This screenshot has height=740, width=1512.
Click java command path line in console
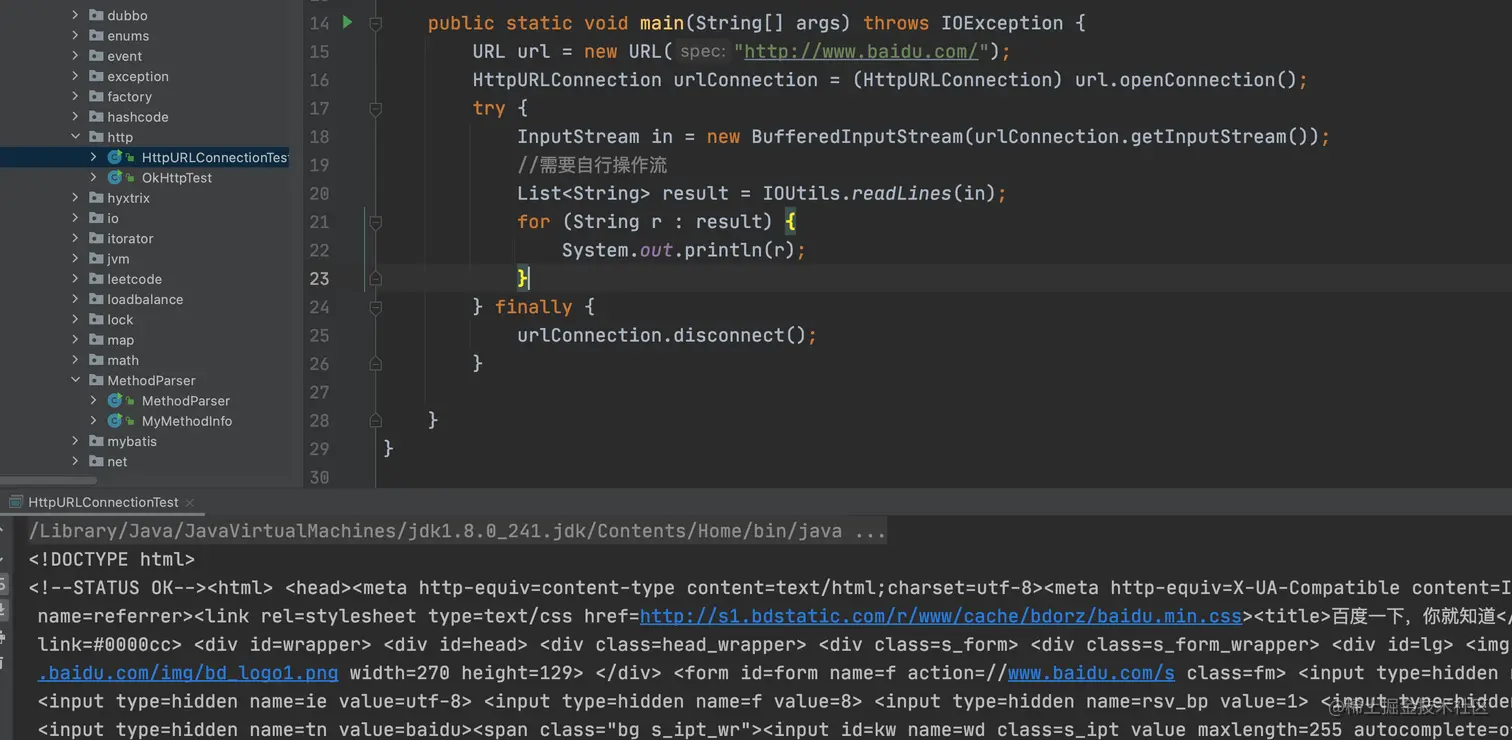click(457, 531)
